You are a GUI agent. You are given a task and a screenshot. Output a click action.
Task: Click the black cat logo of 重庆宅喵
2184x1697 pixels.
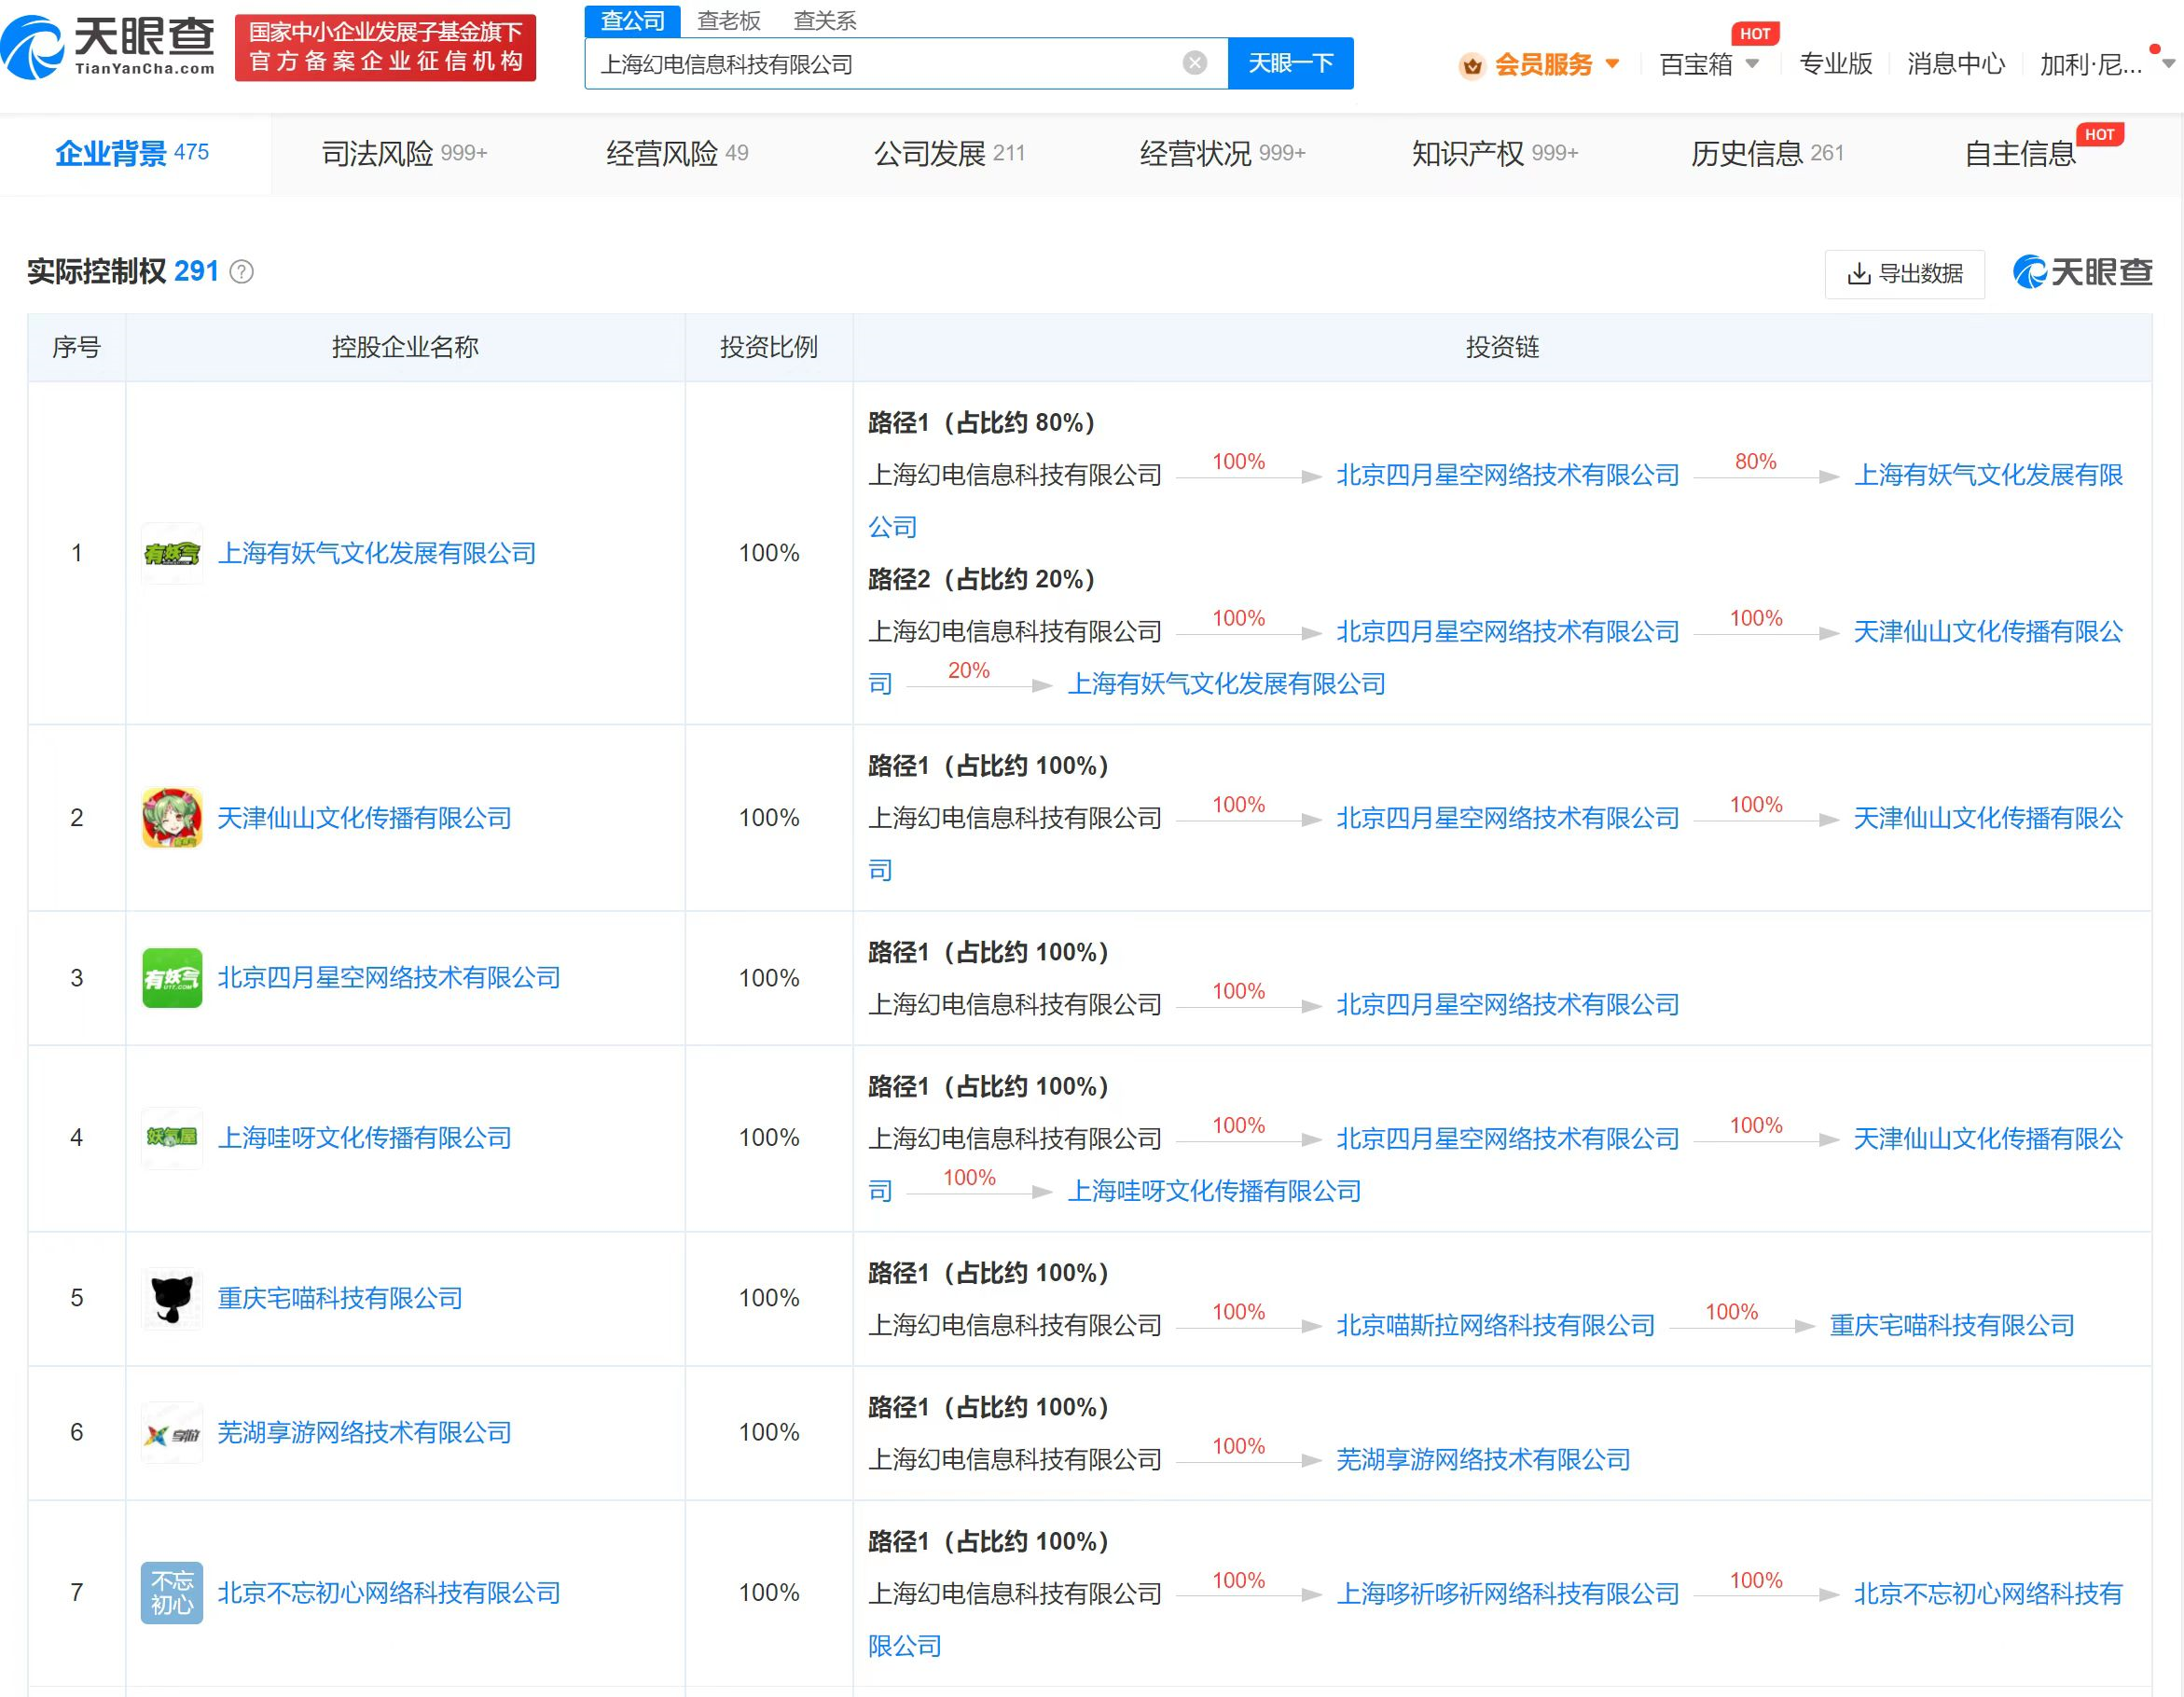click(172, 1298)
